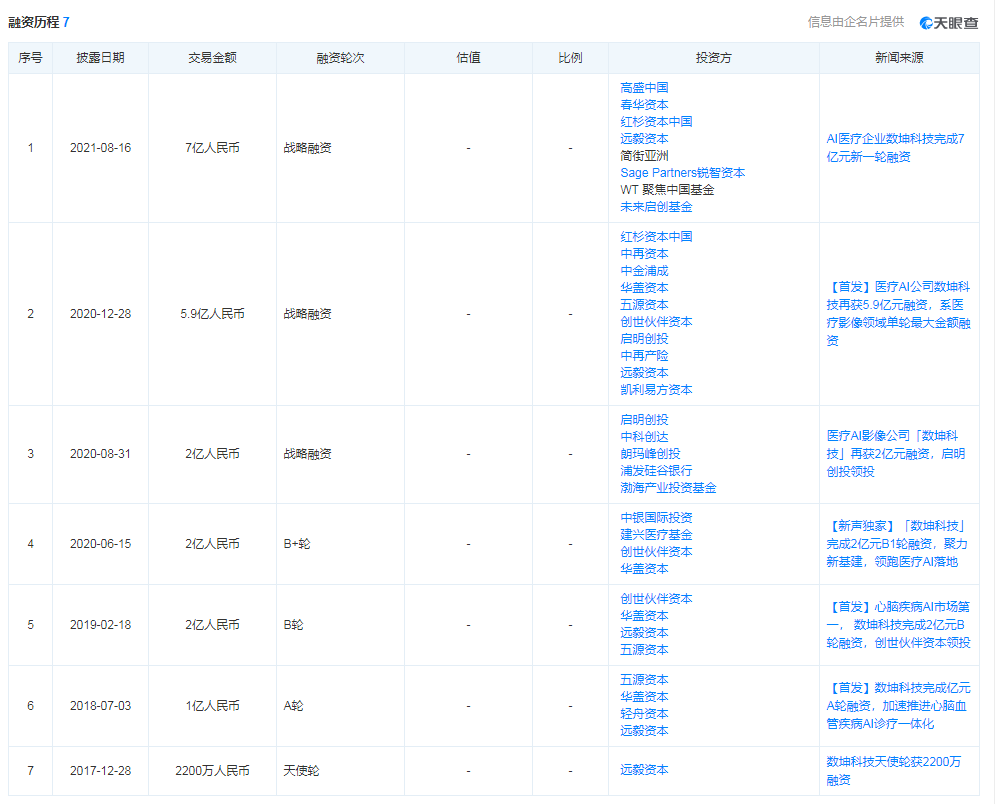Select date cell 2020-08-31
Image resolution: width=995 pixels, height=804 pixels.
[x=100, y=454]
